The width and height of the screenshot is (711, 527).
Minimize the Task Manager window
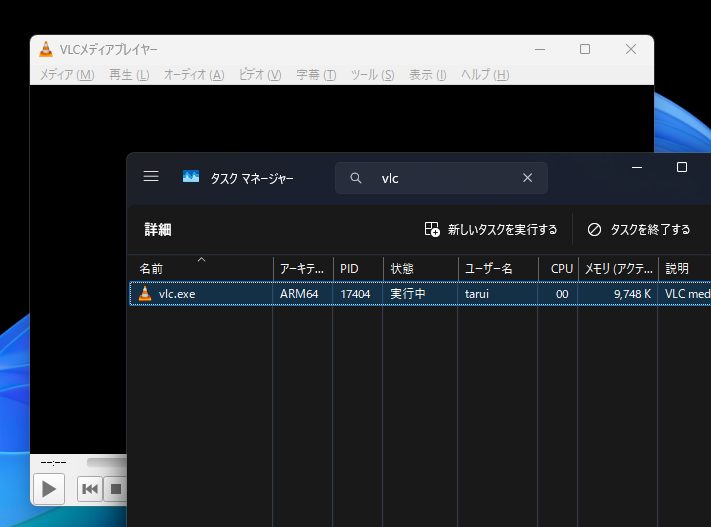pos(637,167)
